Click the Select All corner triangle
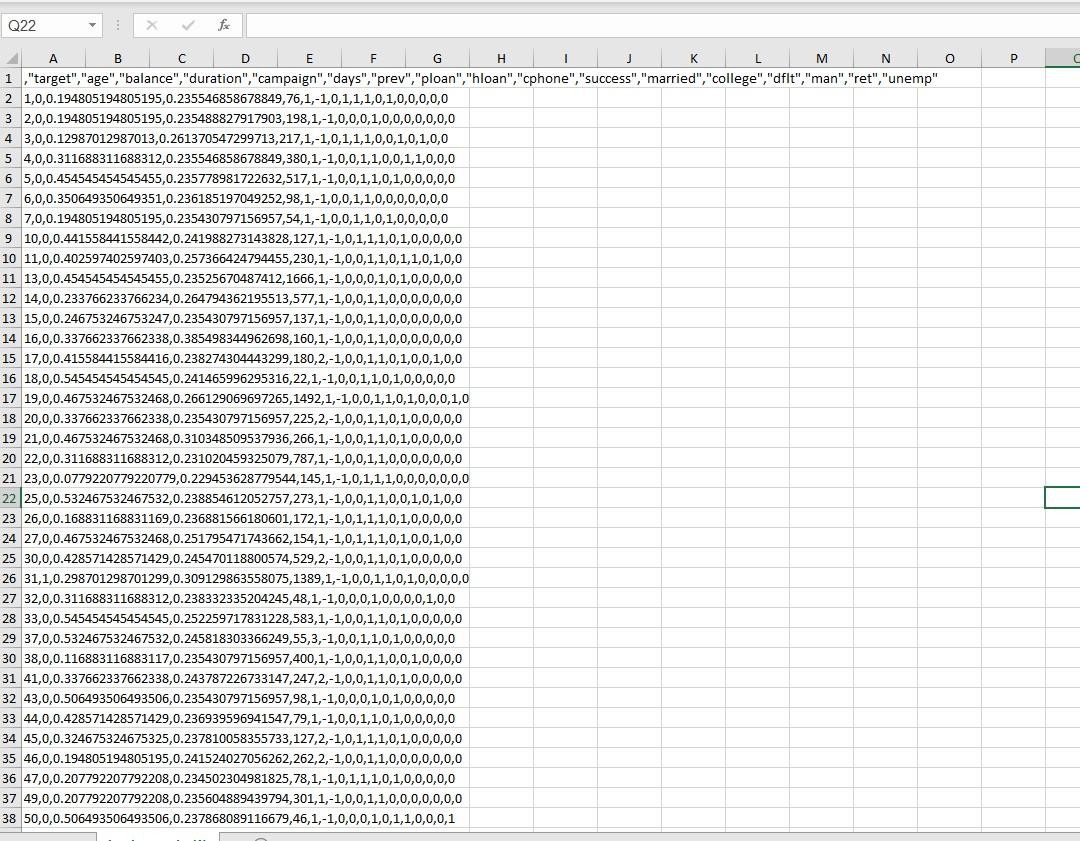 coord(10,57)
